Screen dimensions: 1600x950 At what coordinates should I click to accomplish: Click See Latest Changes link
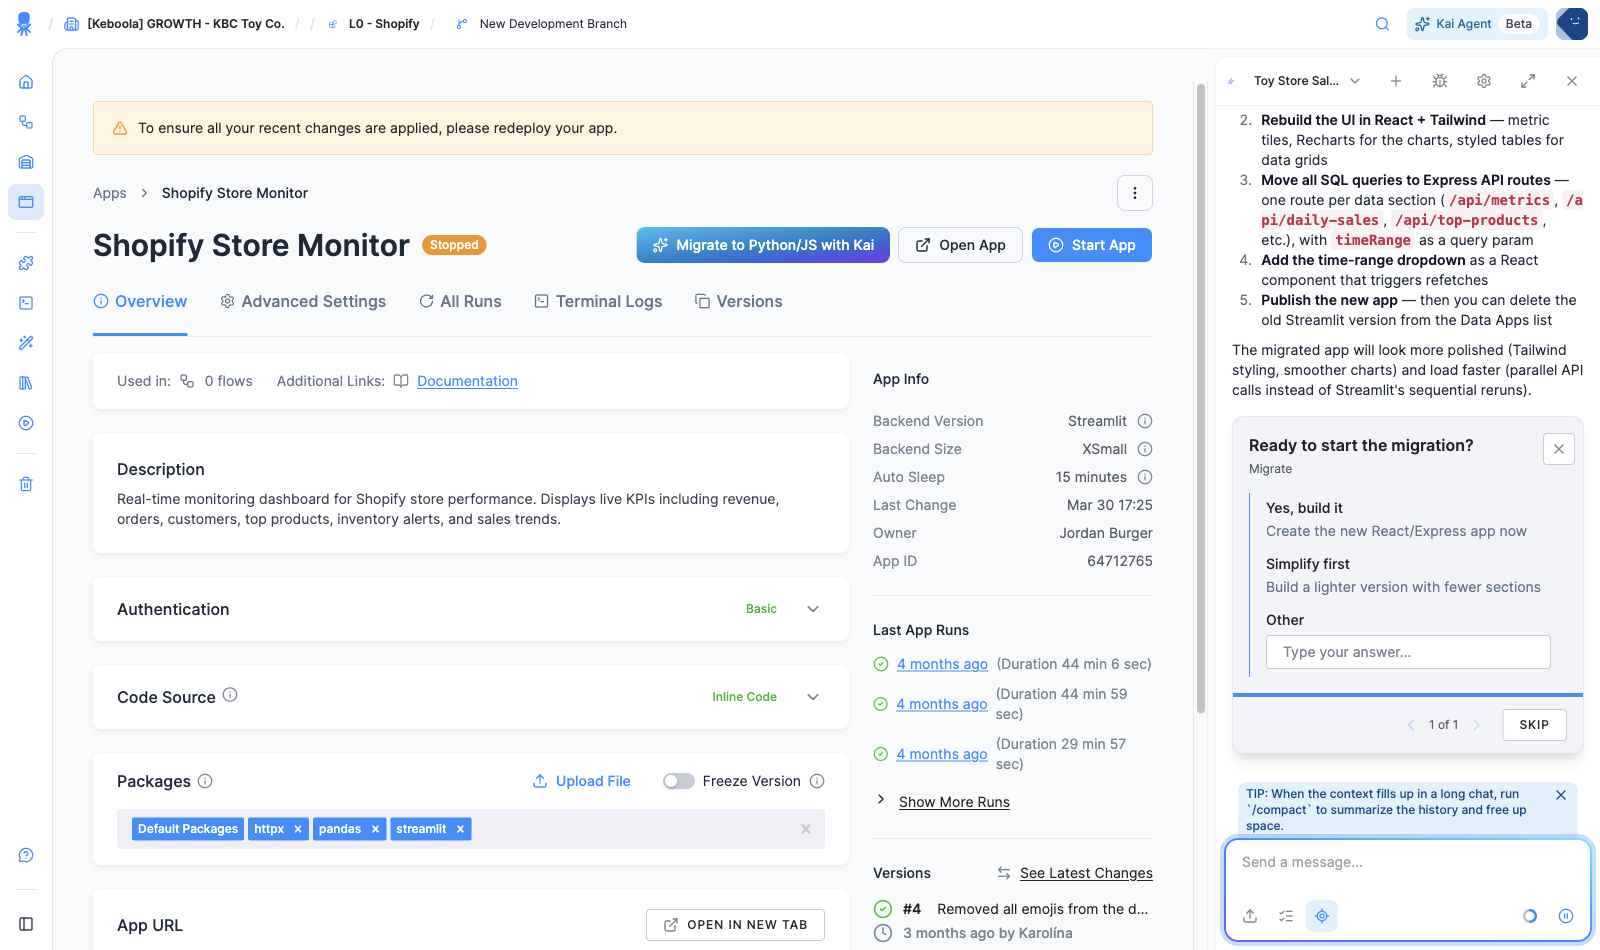[x=1086, y=873]
